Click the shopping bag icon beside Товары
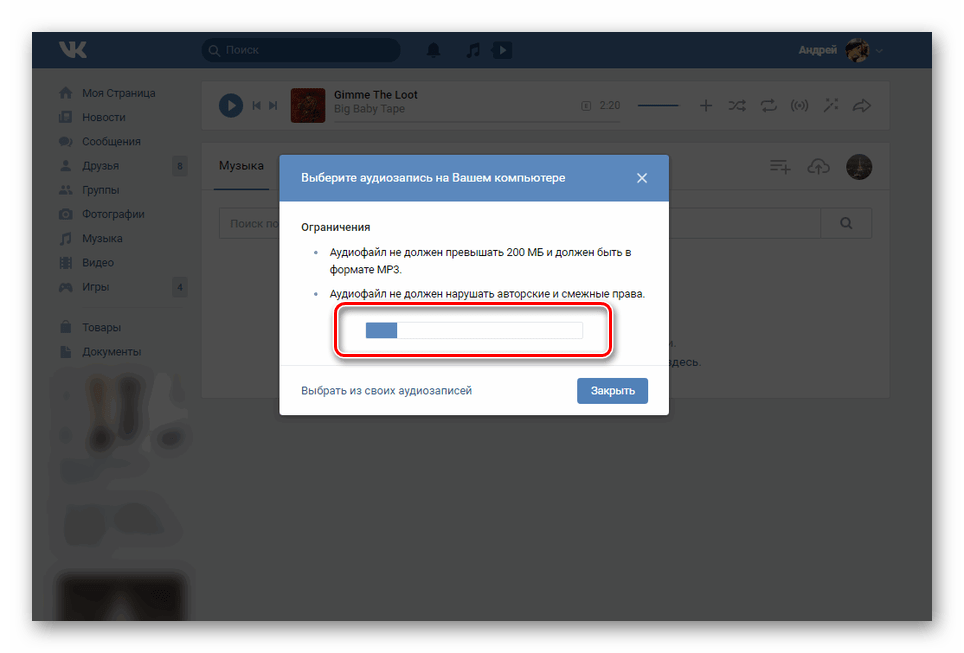The width and height of the screenshot is (964, 653). point(66,326)
